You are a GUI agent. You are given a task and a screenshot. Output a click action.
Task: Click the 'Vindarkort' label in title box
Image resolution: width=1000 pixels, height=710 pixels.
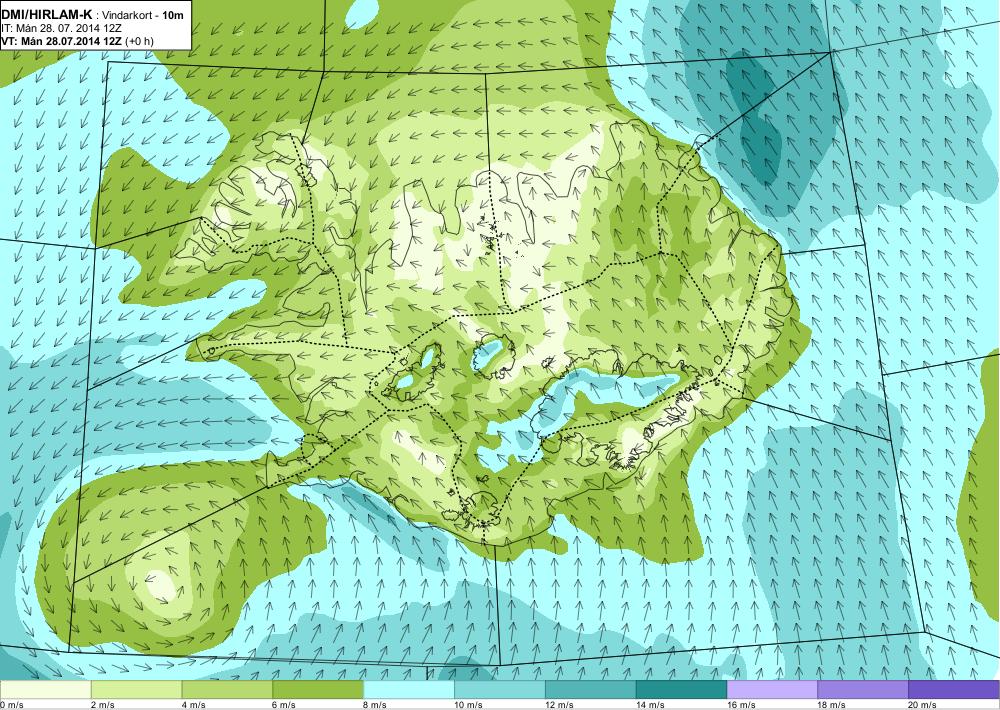tap(126, 15)
